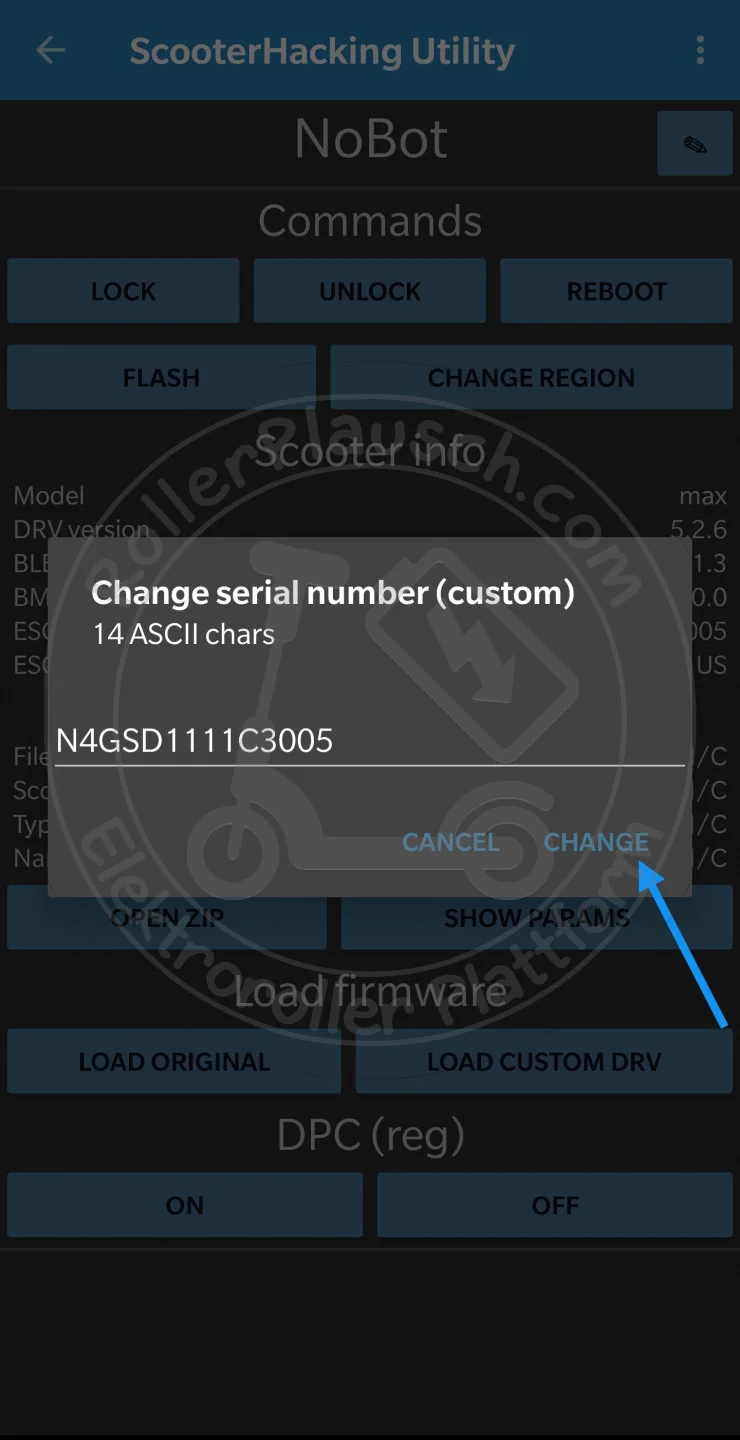Tap the back arrow icon

(50, 51)
